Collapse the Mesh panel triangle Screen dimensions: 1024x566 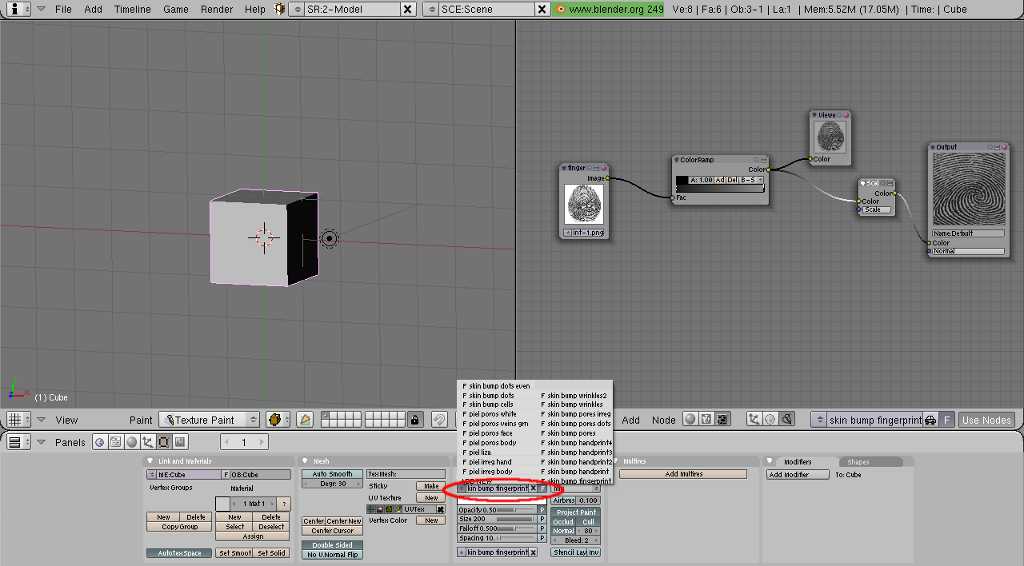306,461
